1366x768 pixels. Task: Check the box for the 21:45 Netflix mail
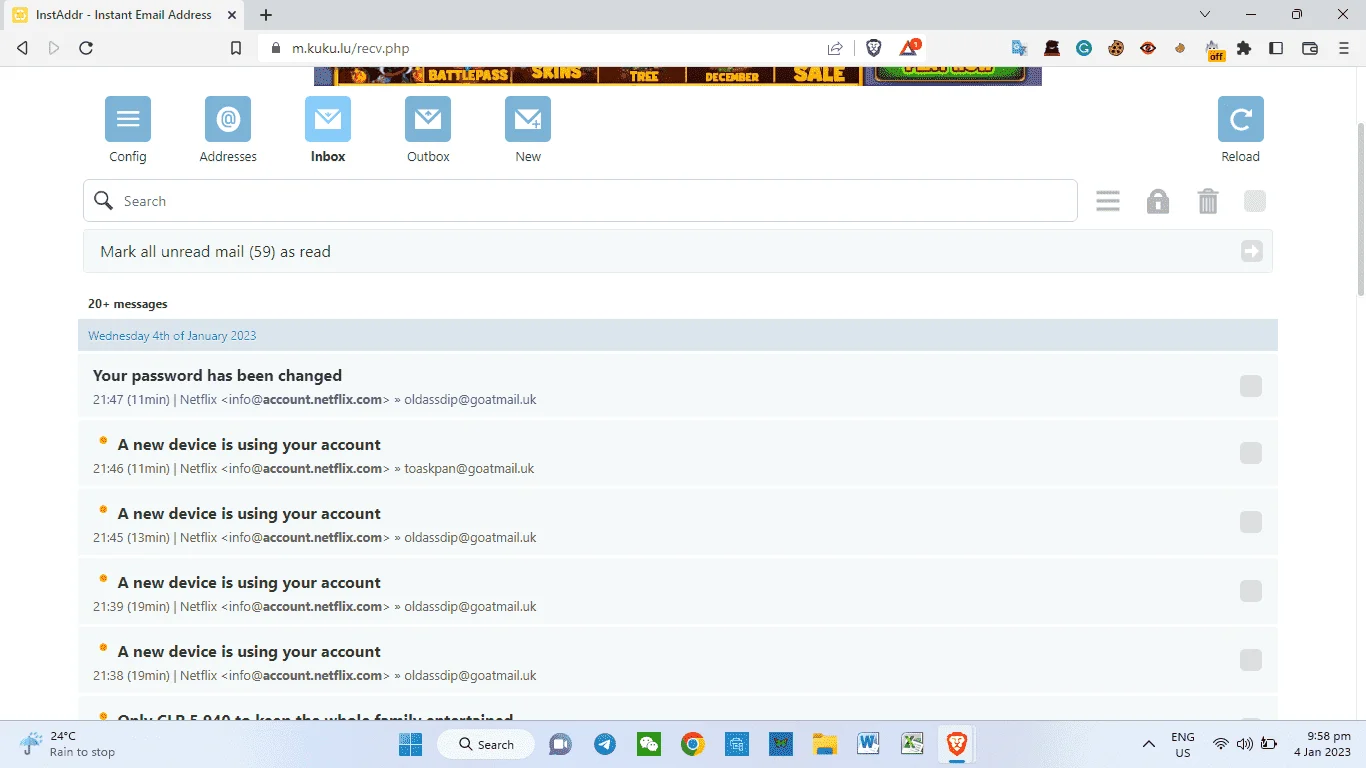(x=1251, y=522)
